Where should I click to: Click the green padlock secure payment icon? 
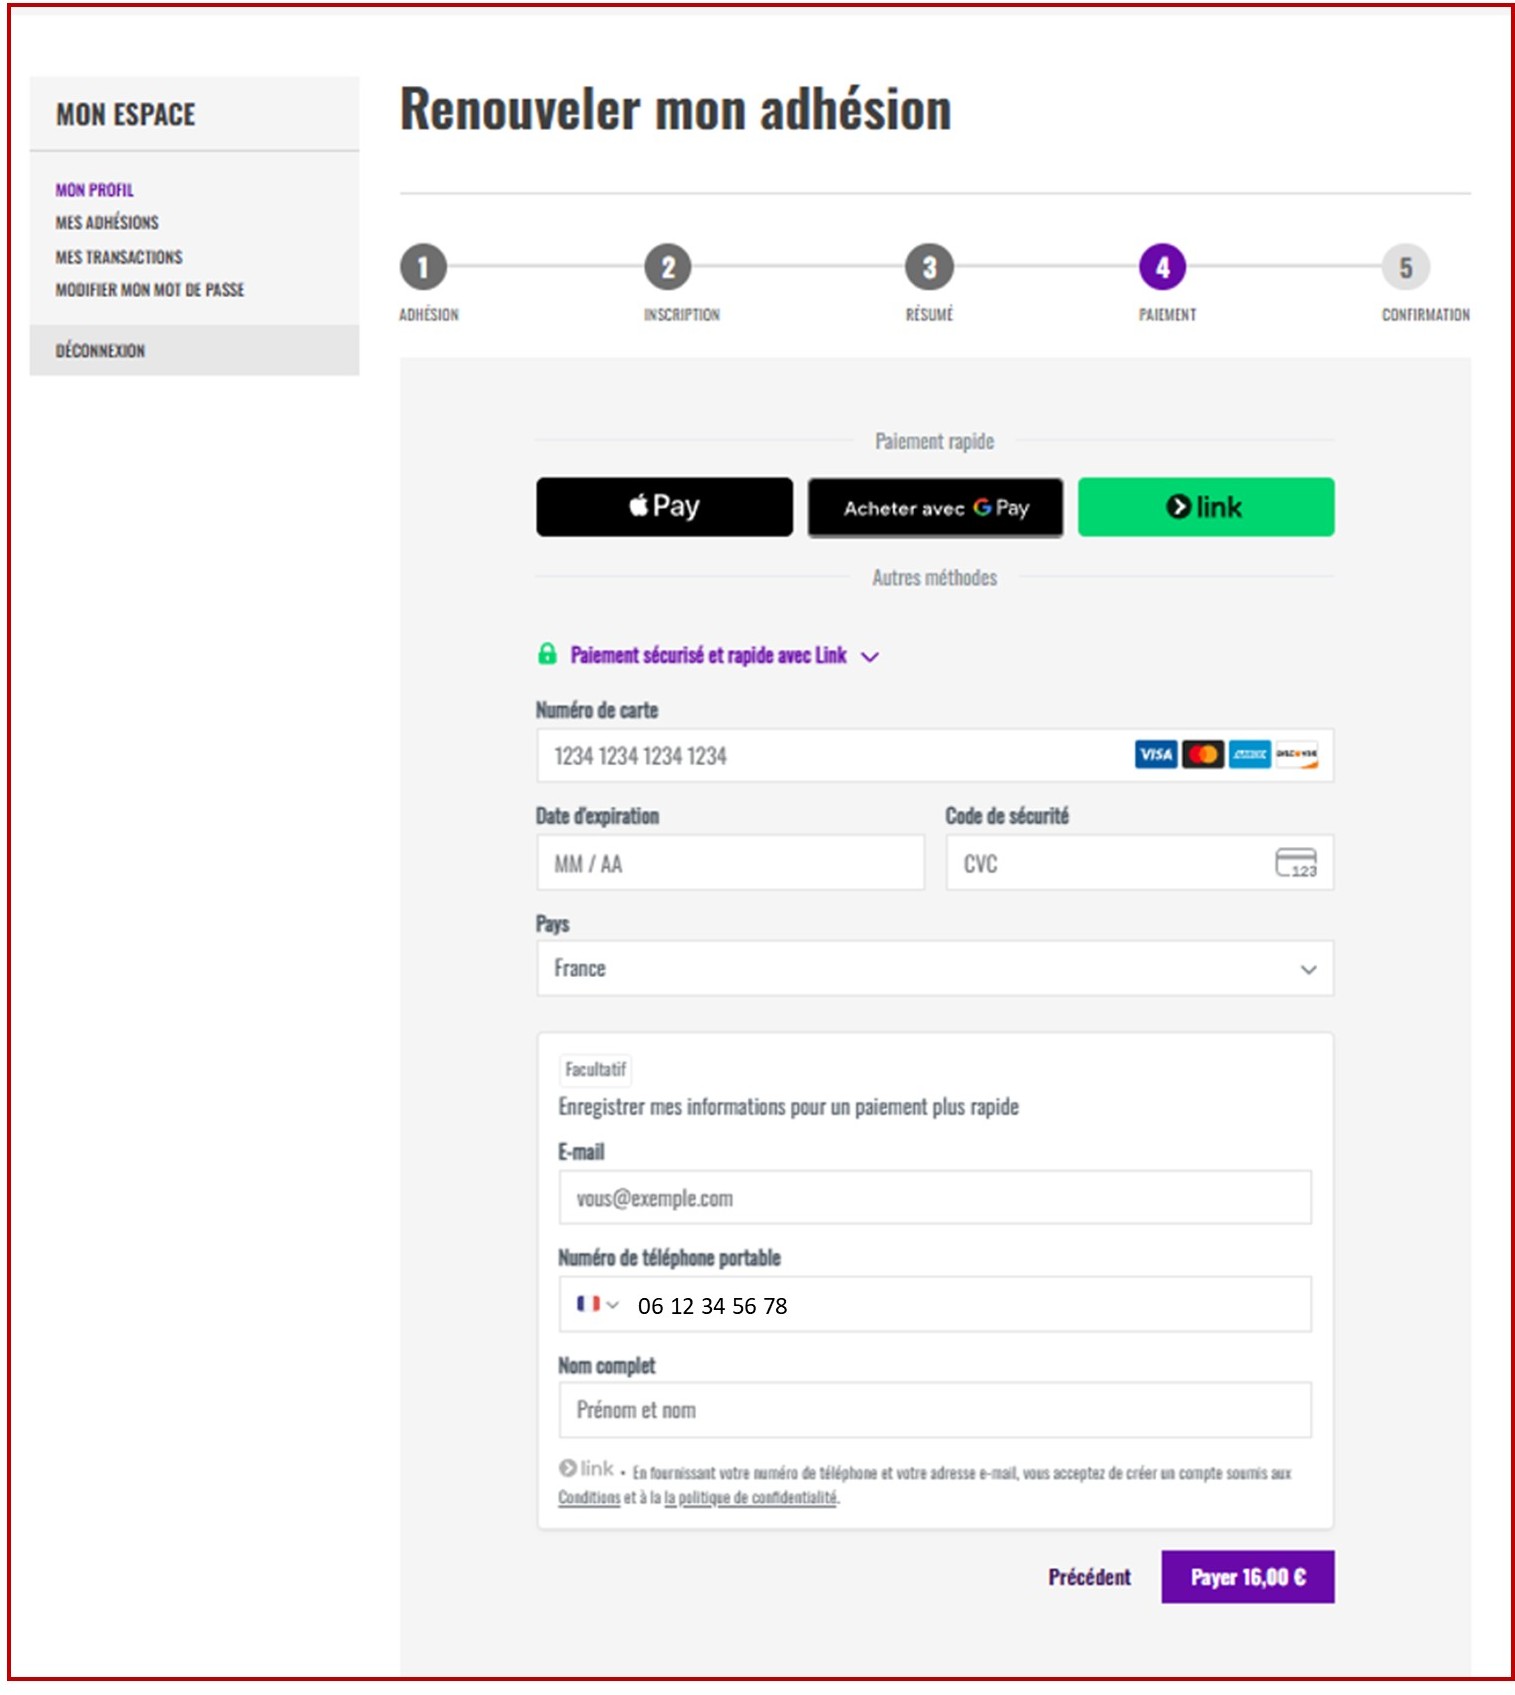547,654
